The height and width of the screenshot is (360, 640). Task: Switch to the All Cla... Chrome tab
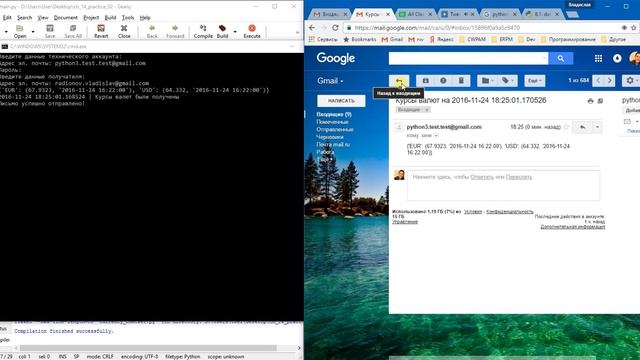415,14
